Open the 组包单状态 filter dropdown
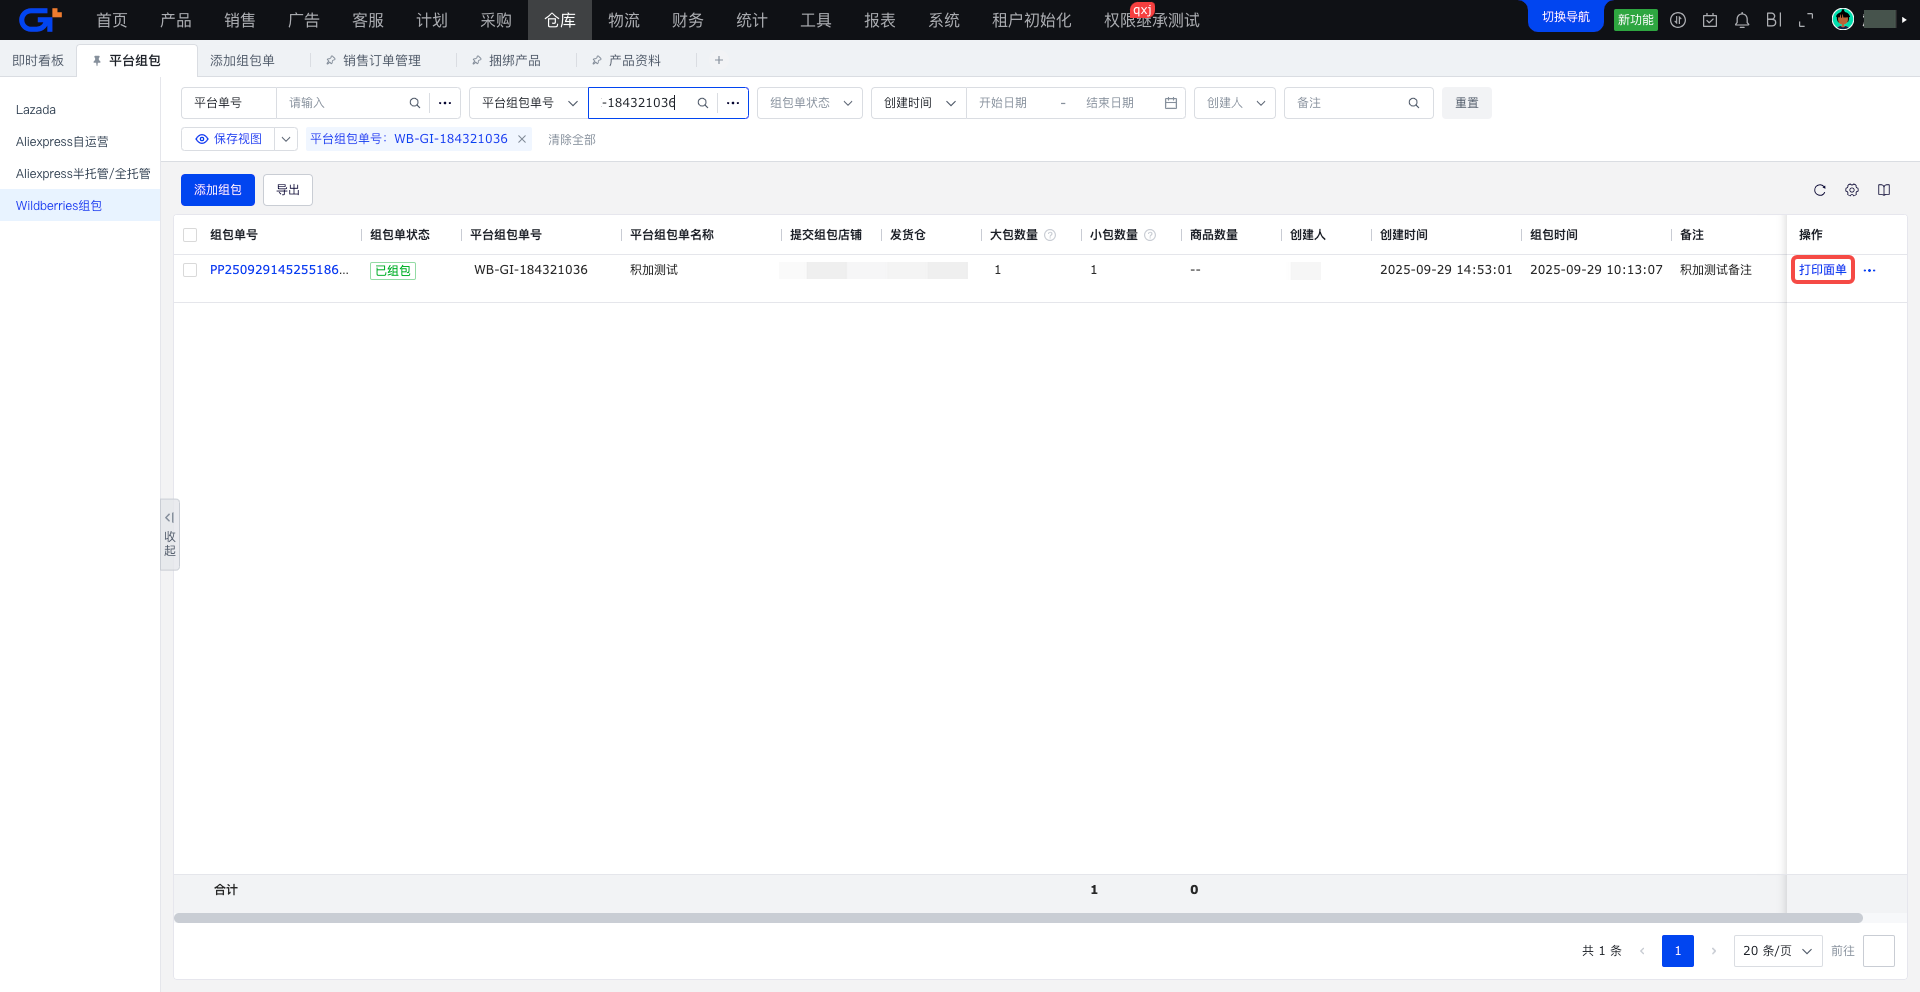This screenshot has height=992, width=1920. (810, 103)
